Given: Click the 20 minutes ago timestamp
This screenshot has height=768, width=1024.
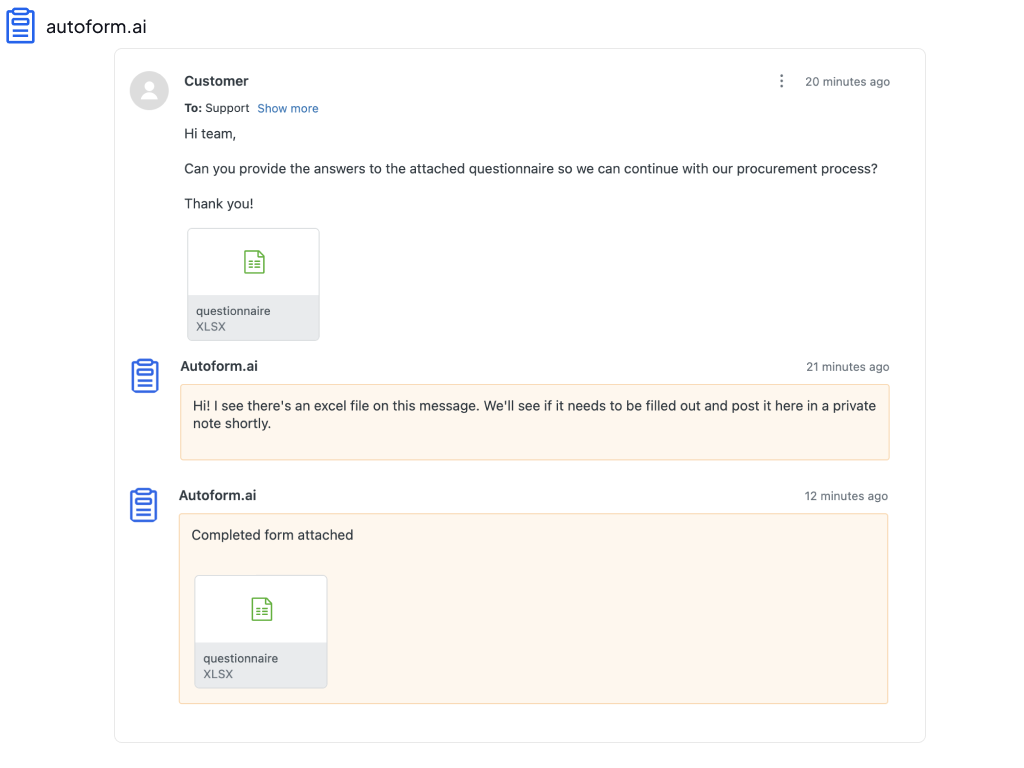Looking at the screenshot, I should (847, 82).
